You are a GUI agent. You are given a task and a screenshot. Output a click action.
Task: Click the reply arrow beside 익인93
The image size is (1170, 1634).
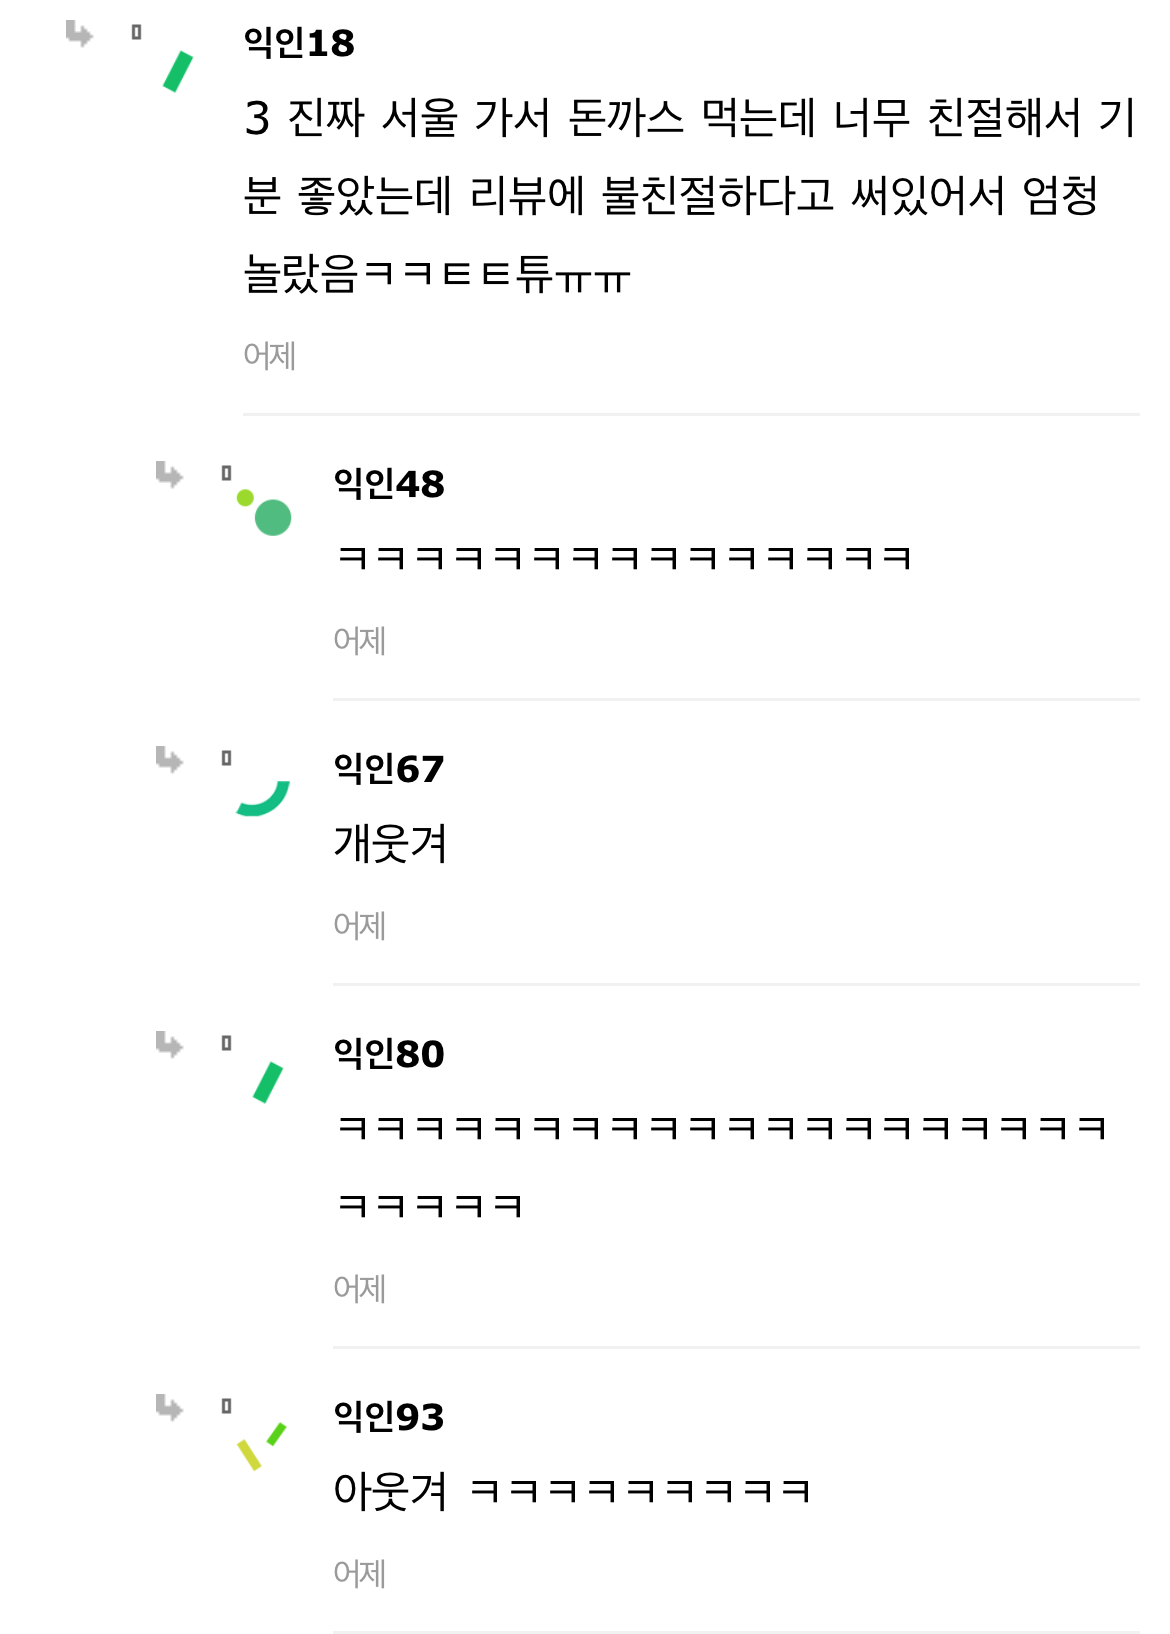tap(169, 1408)
